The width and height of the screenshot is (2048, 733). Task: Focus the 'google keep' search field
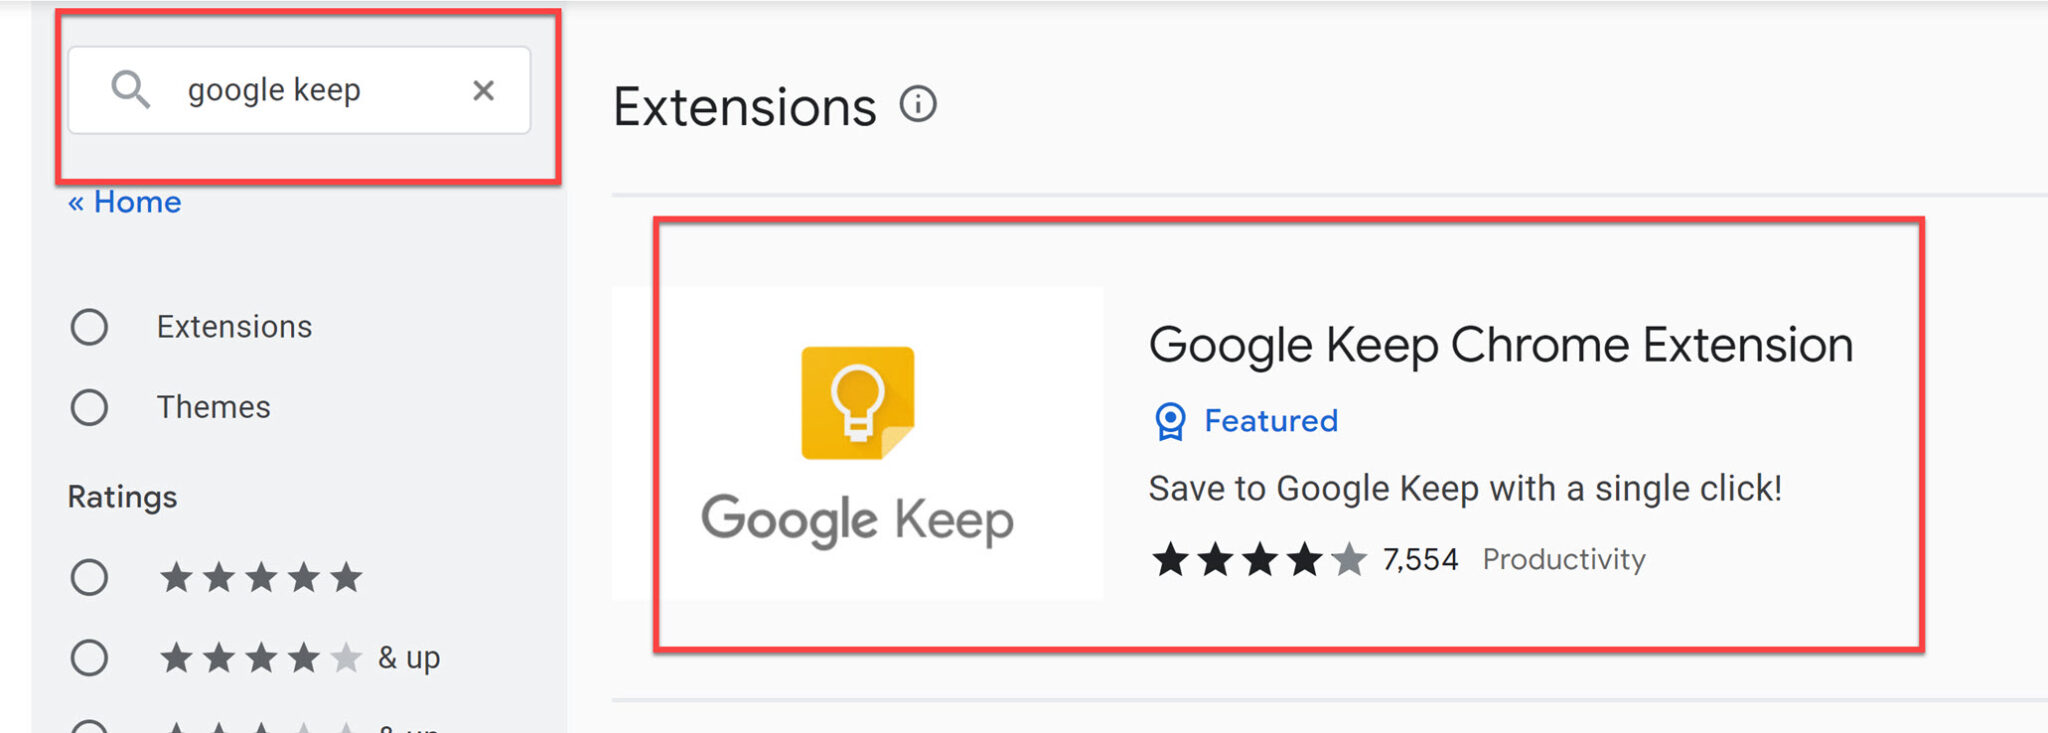pos(300,90)
